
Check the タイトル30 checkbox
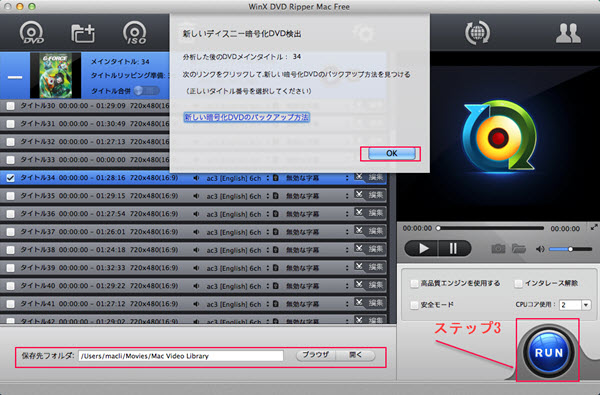11,106
